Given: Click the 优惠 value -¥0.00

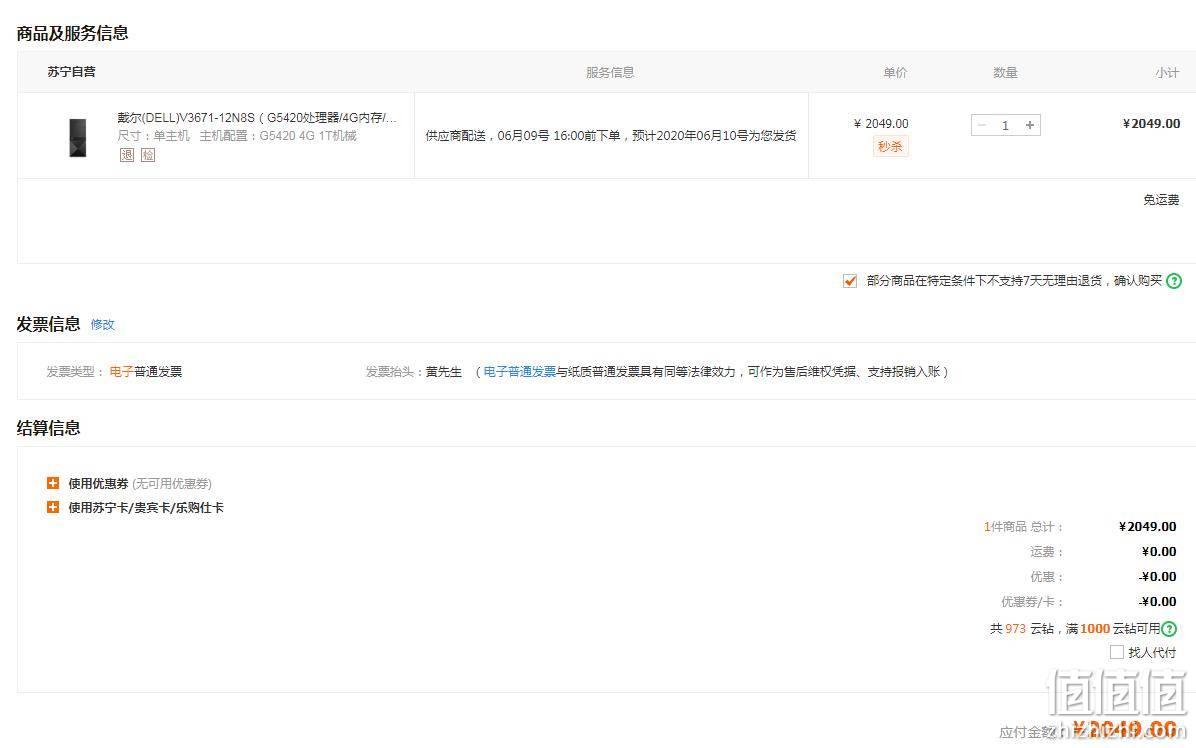Looking at the screenshot, I should pyautogui.click(x=1157, y=576).
